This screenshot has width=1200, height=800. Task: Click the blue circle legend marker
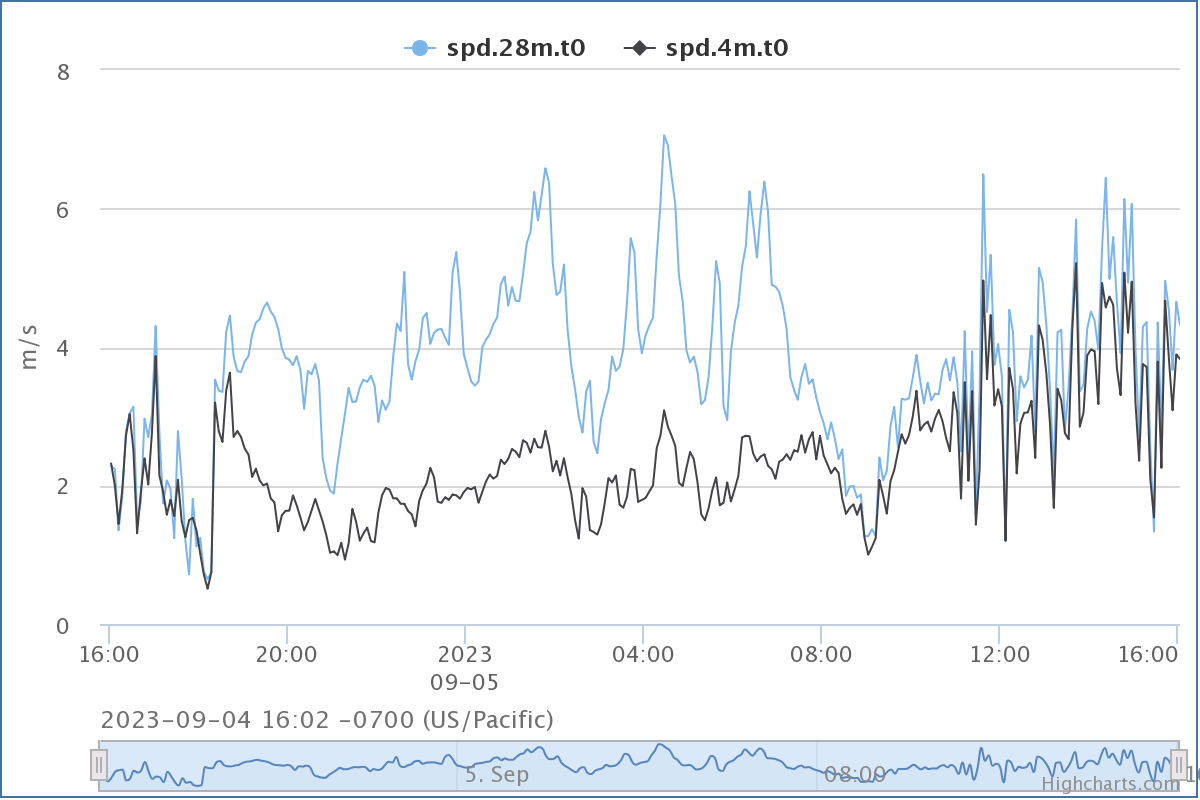tap(420, 48)
